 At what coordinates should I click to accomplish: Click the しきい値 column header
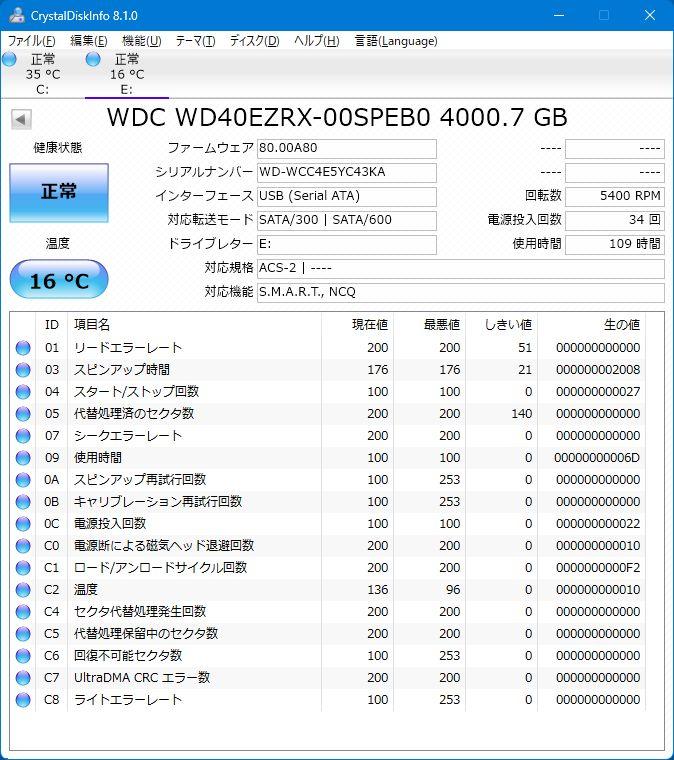click(502, 325)
